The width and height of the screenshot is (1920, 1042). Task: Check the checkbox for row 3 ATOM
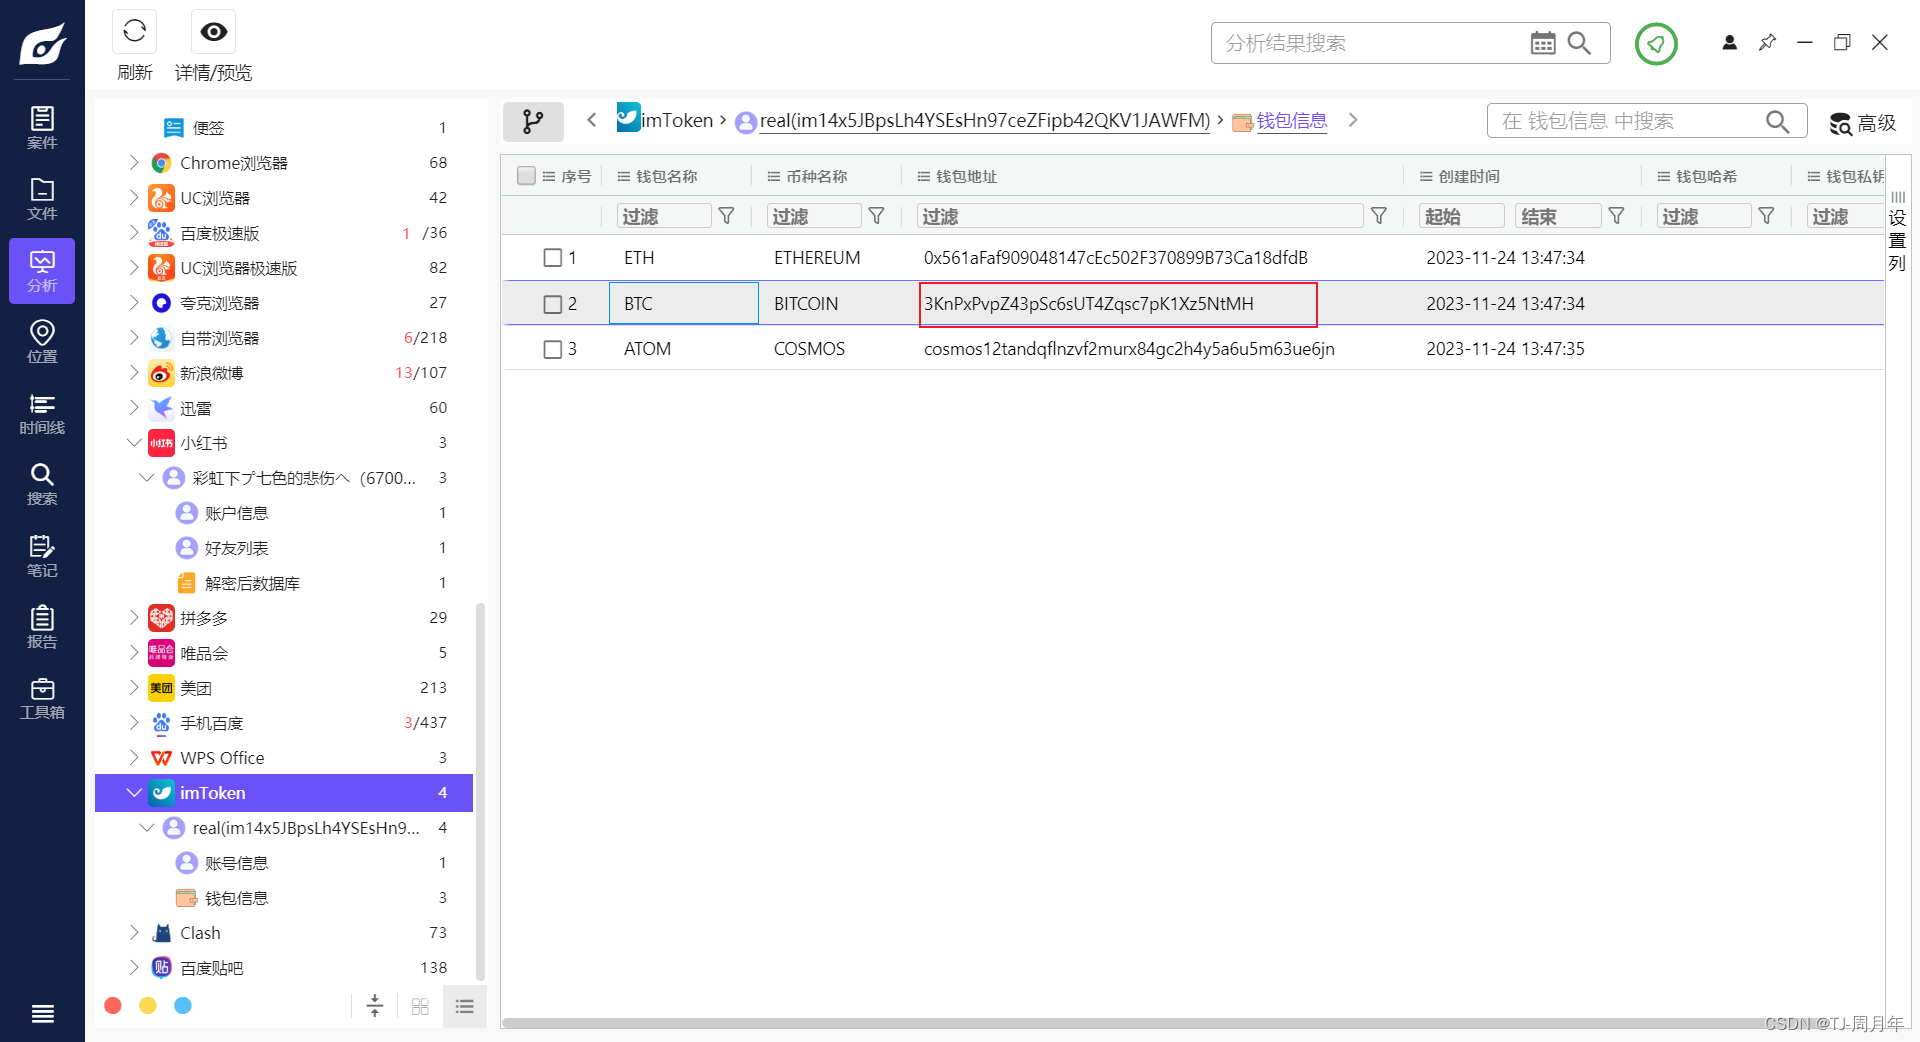[x=552, y=349]
